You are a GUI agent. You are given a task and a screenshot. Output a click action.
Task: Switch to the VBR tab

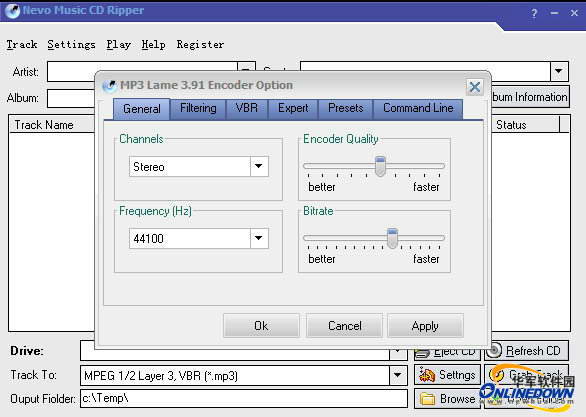pyautogui.click(x=247, y=109)
